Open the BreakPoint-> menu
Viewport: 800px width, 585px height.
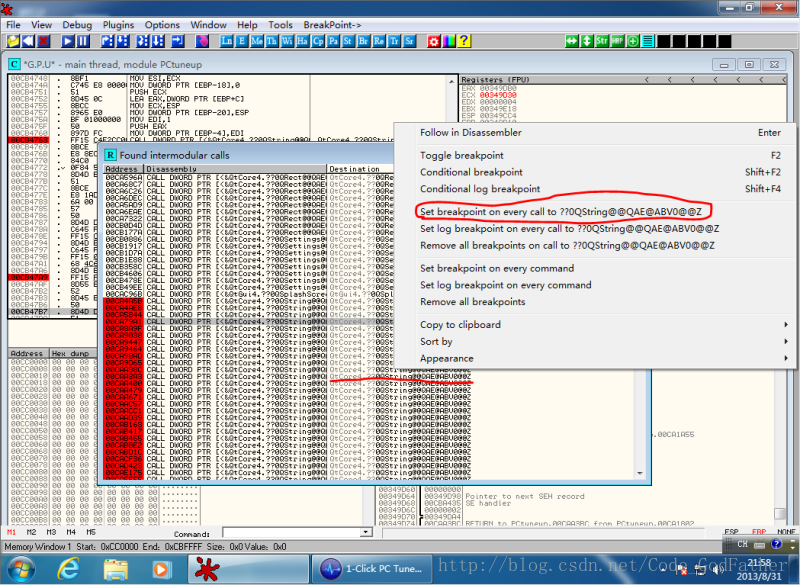[333, 24]
